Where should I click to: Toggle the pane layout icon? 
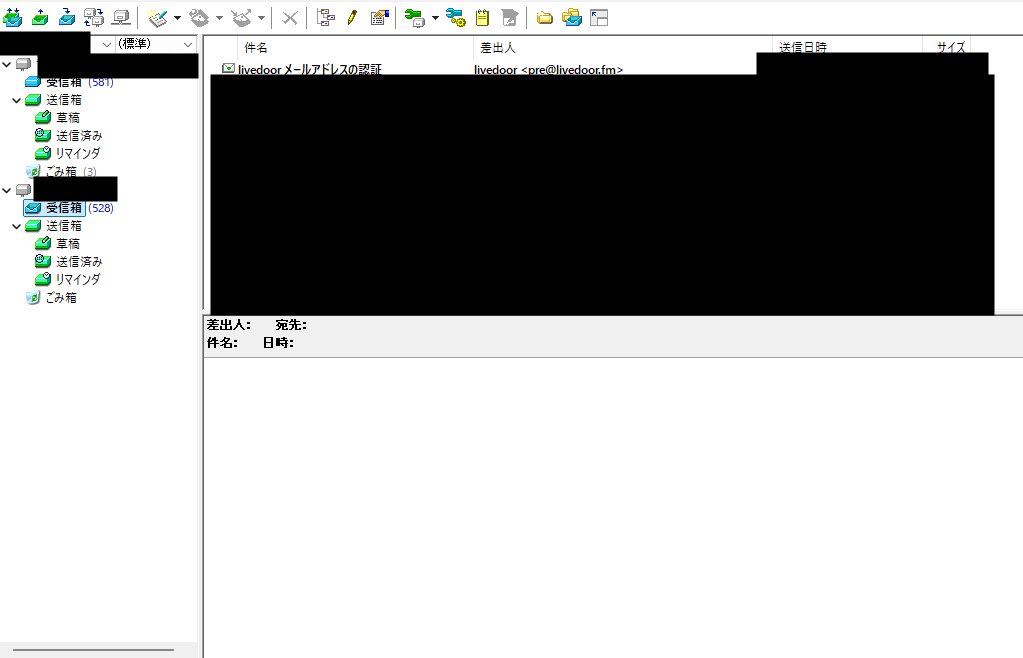(x=599, y=18)
